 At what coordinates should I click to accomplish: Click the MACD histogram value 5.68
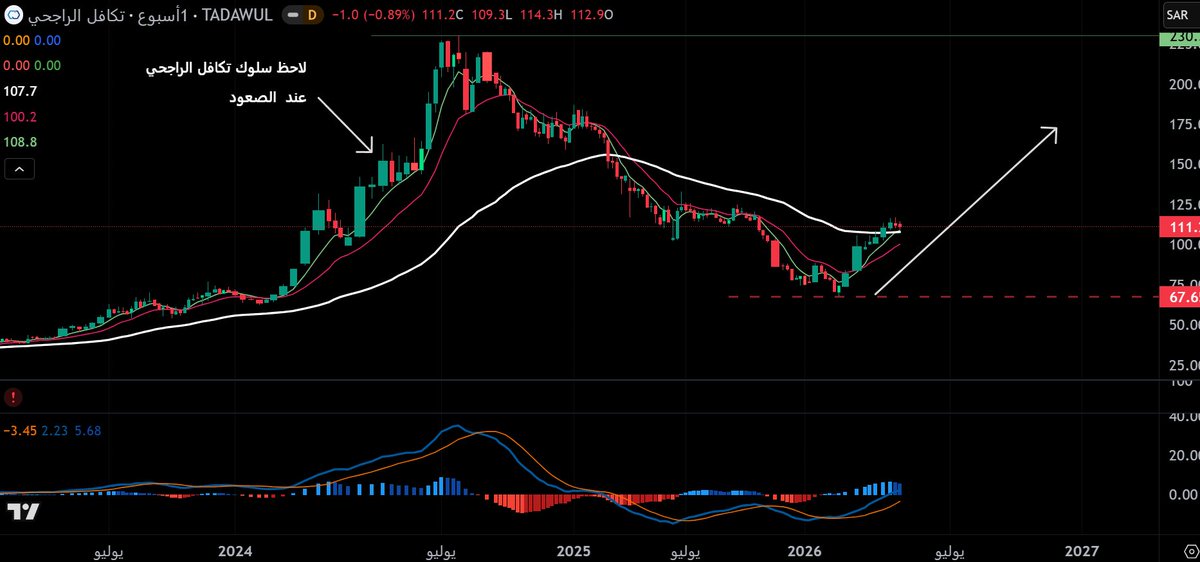click(88, 431)
